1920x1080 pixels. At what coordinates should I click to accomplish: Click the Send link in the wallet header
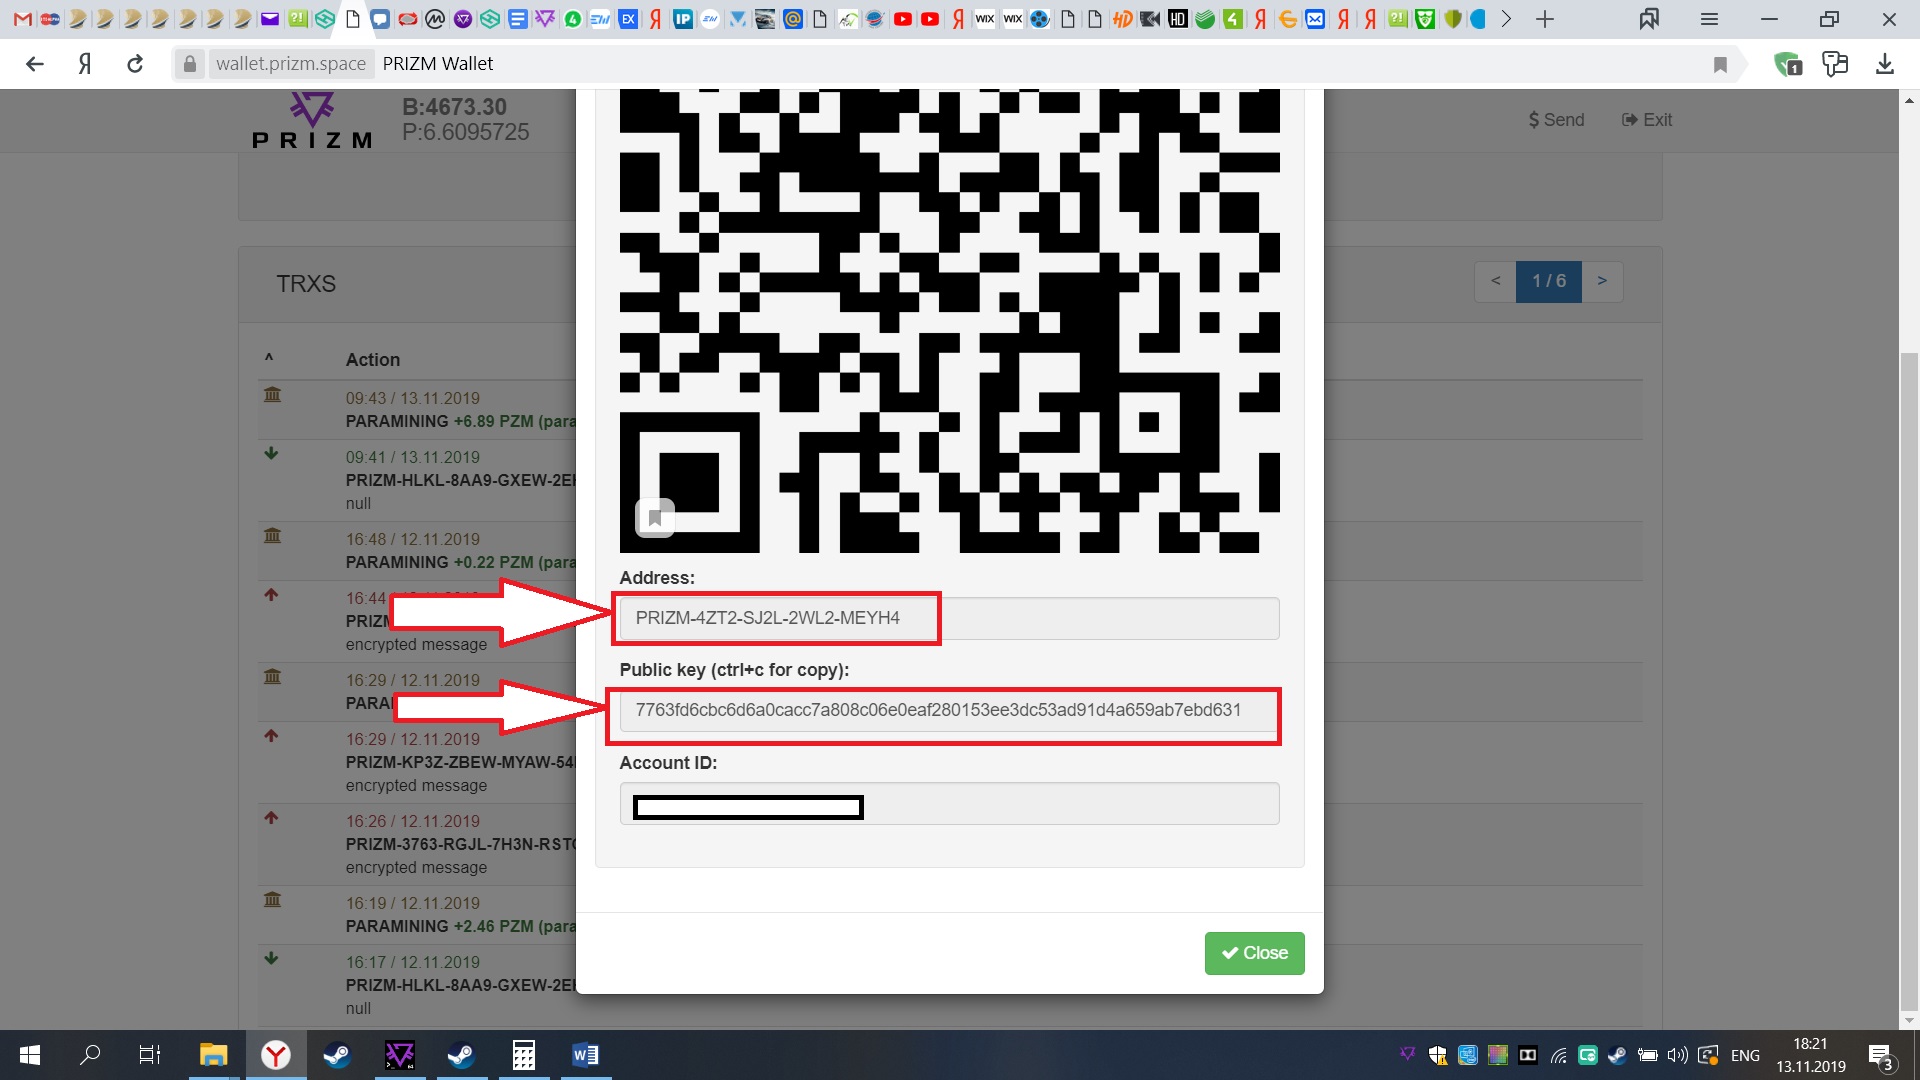(1556, 120)
